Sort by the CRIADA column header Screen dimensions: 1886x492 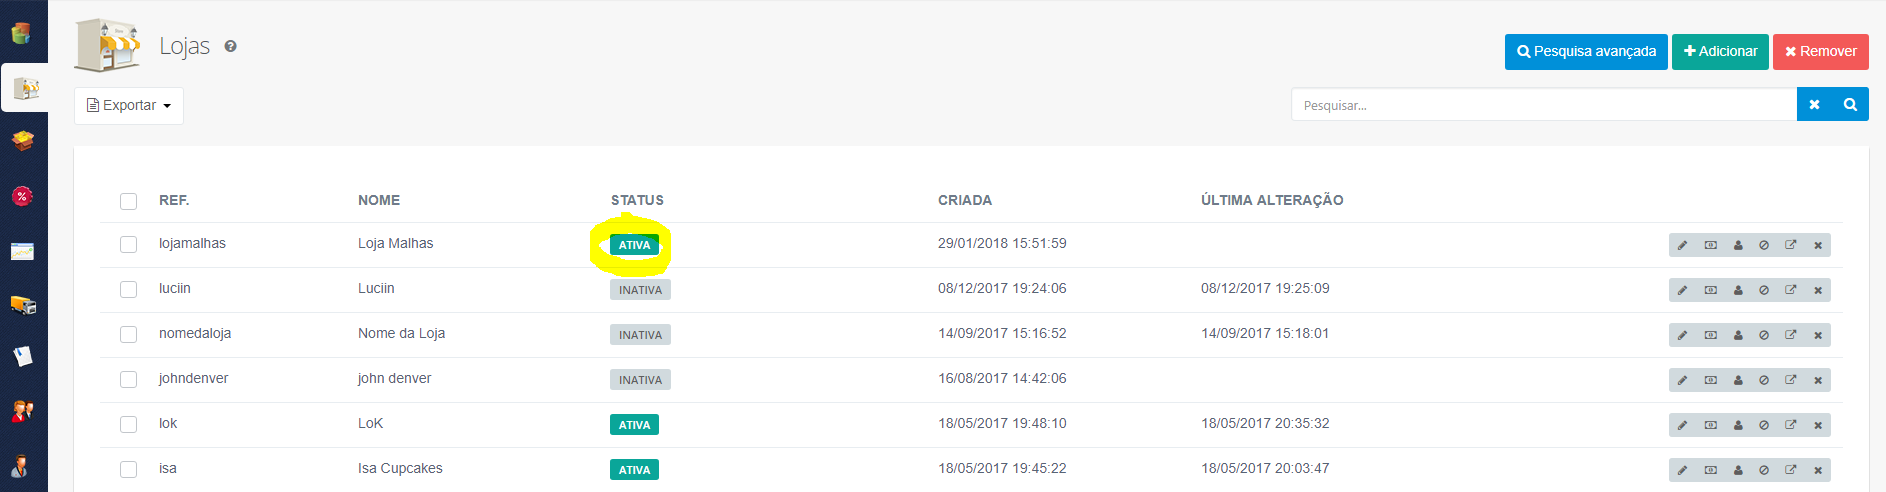[965, 200]
